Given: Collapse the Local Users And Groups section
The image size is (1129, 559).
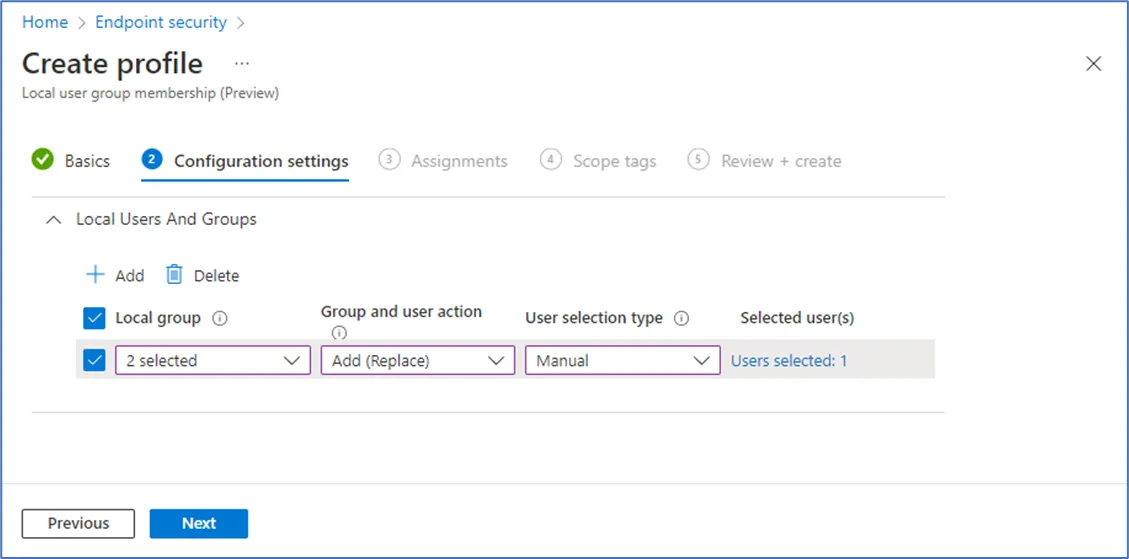Looking at the screenshot, I should click(x=53, y=220).
